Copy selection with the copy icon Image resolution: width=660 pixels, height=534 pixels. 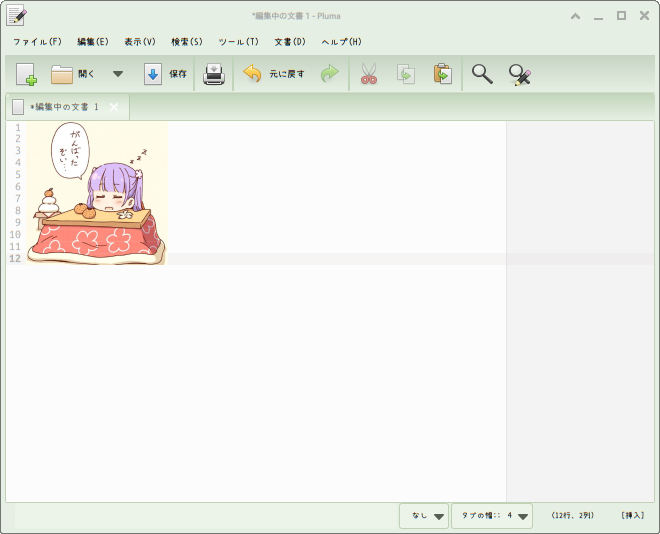[406, 74]
